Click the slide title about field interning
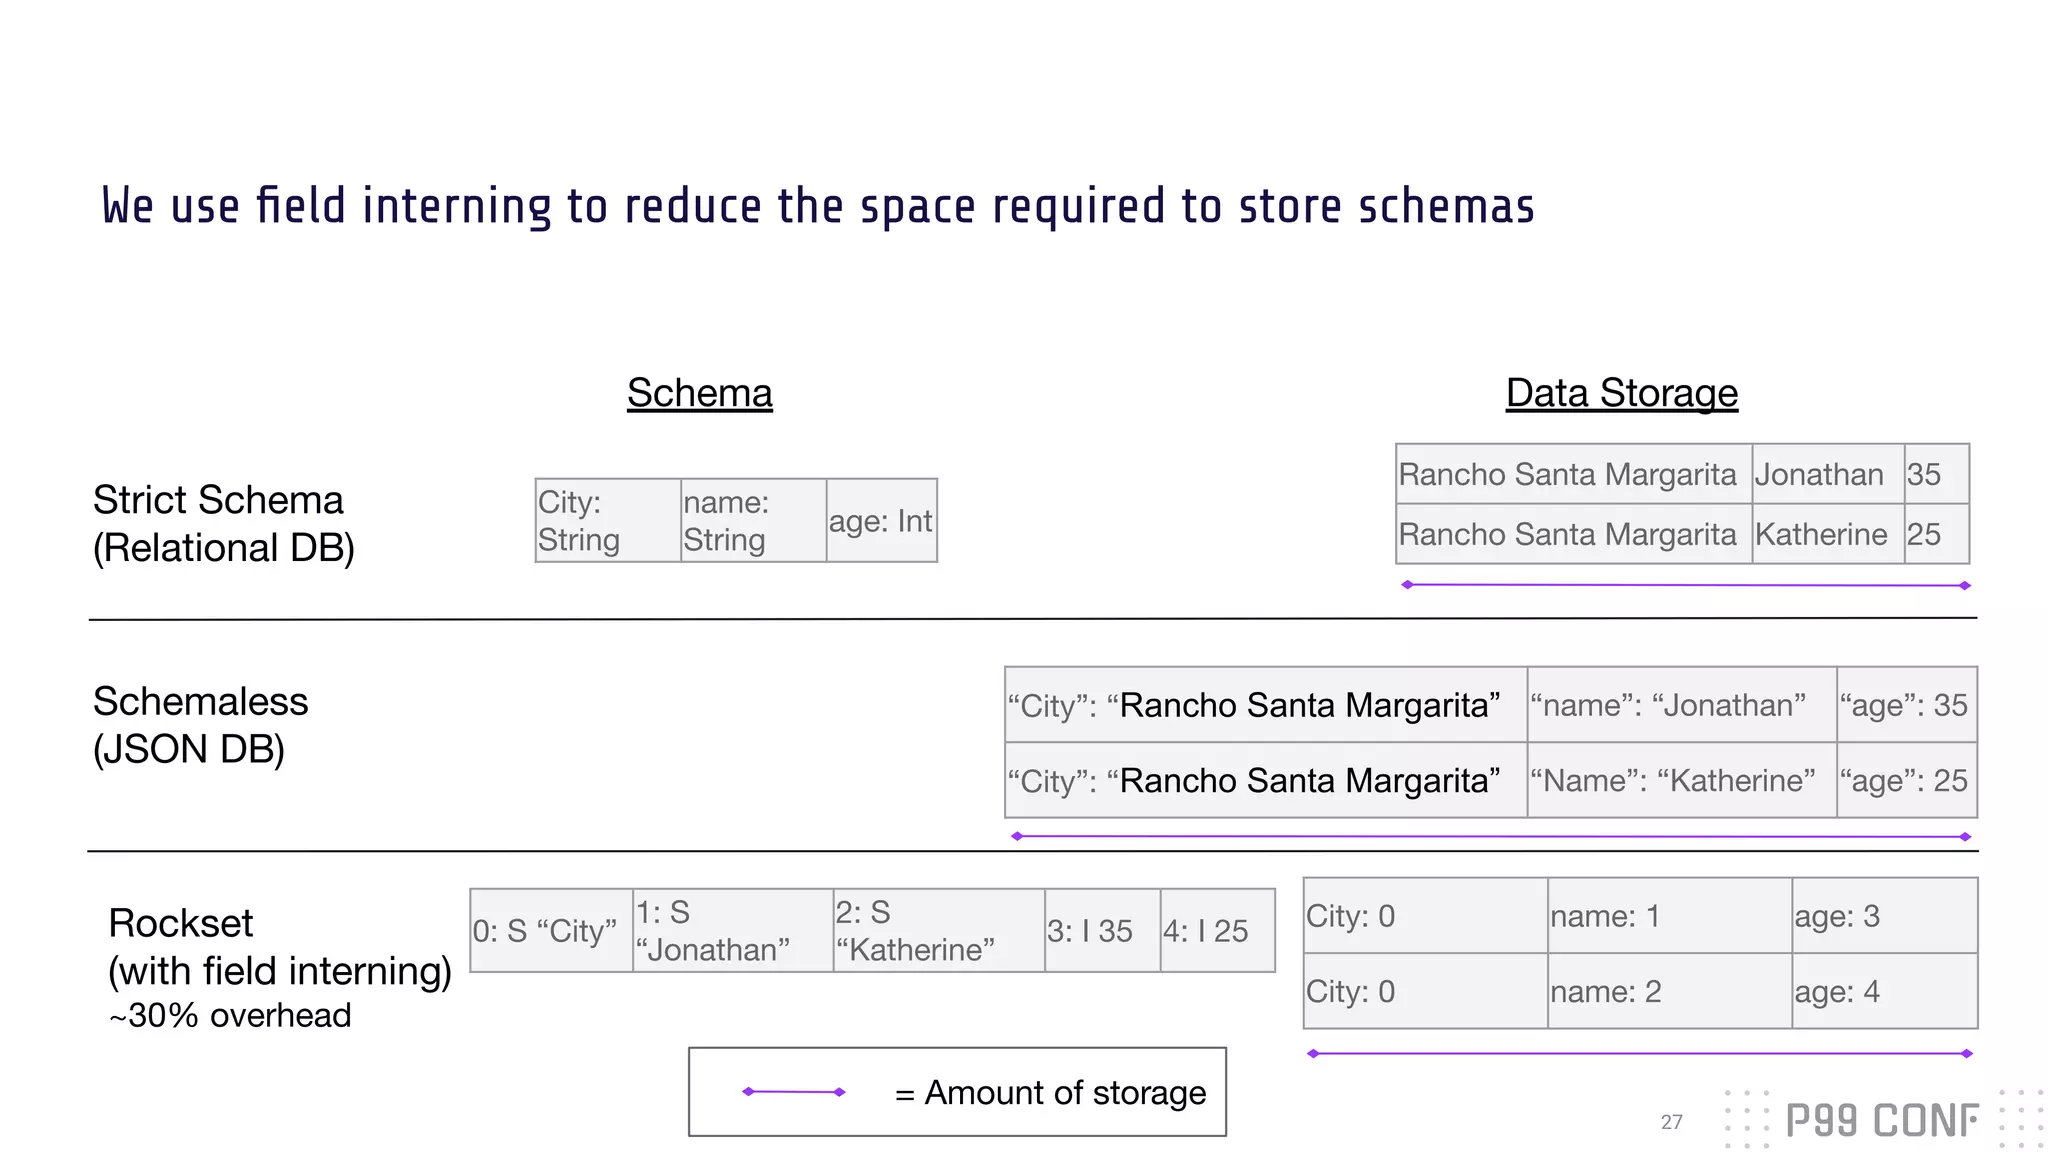The width and height of the screenshot is (2048, 1152). click(x=818, y=206)
